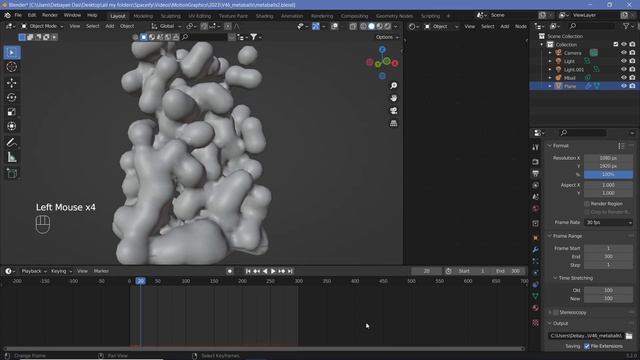
Task: Open the timeline Marker menu
Action: [x=101, y=271]
